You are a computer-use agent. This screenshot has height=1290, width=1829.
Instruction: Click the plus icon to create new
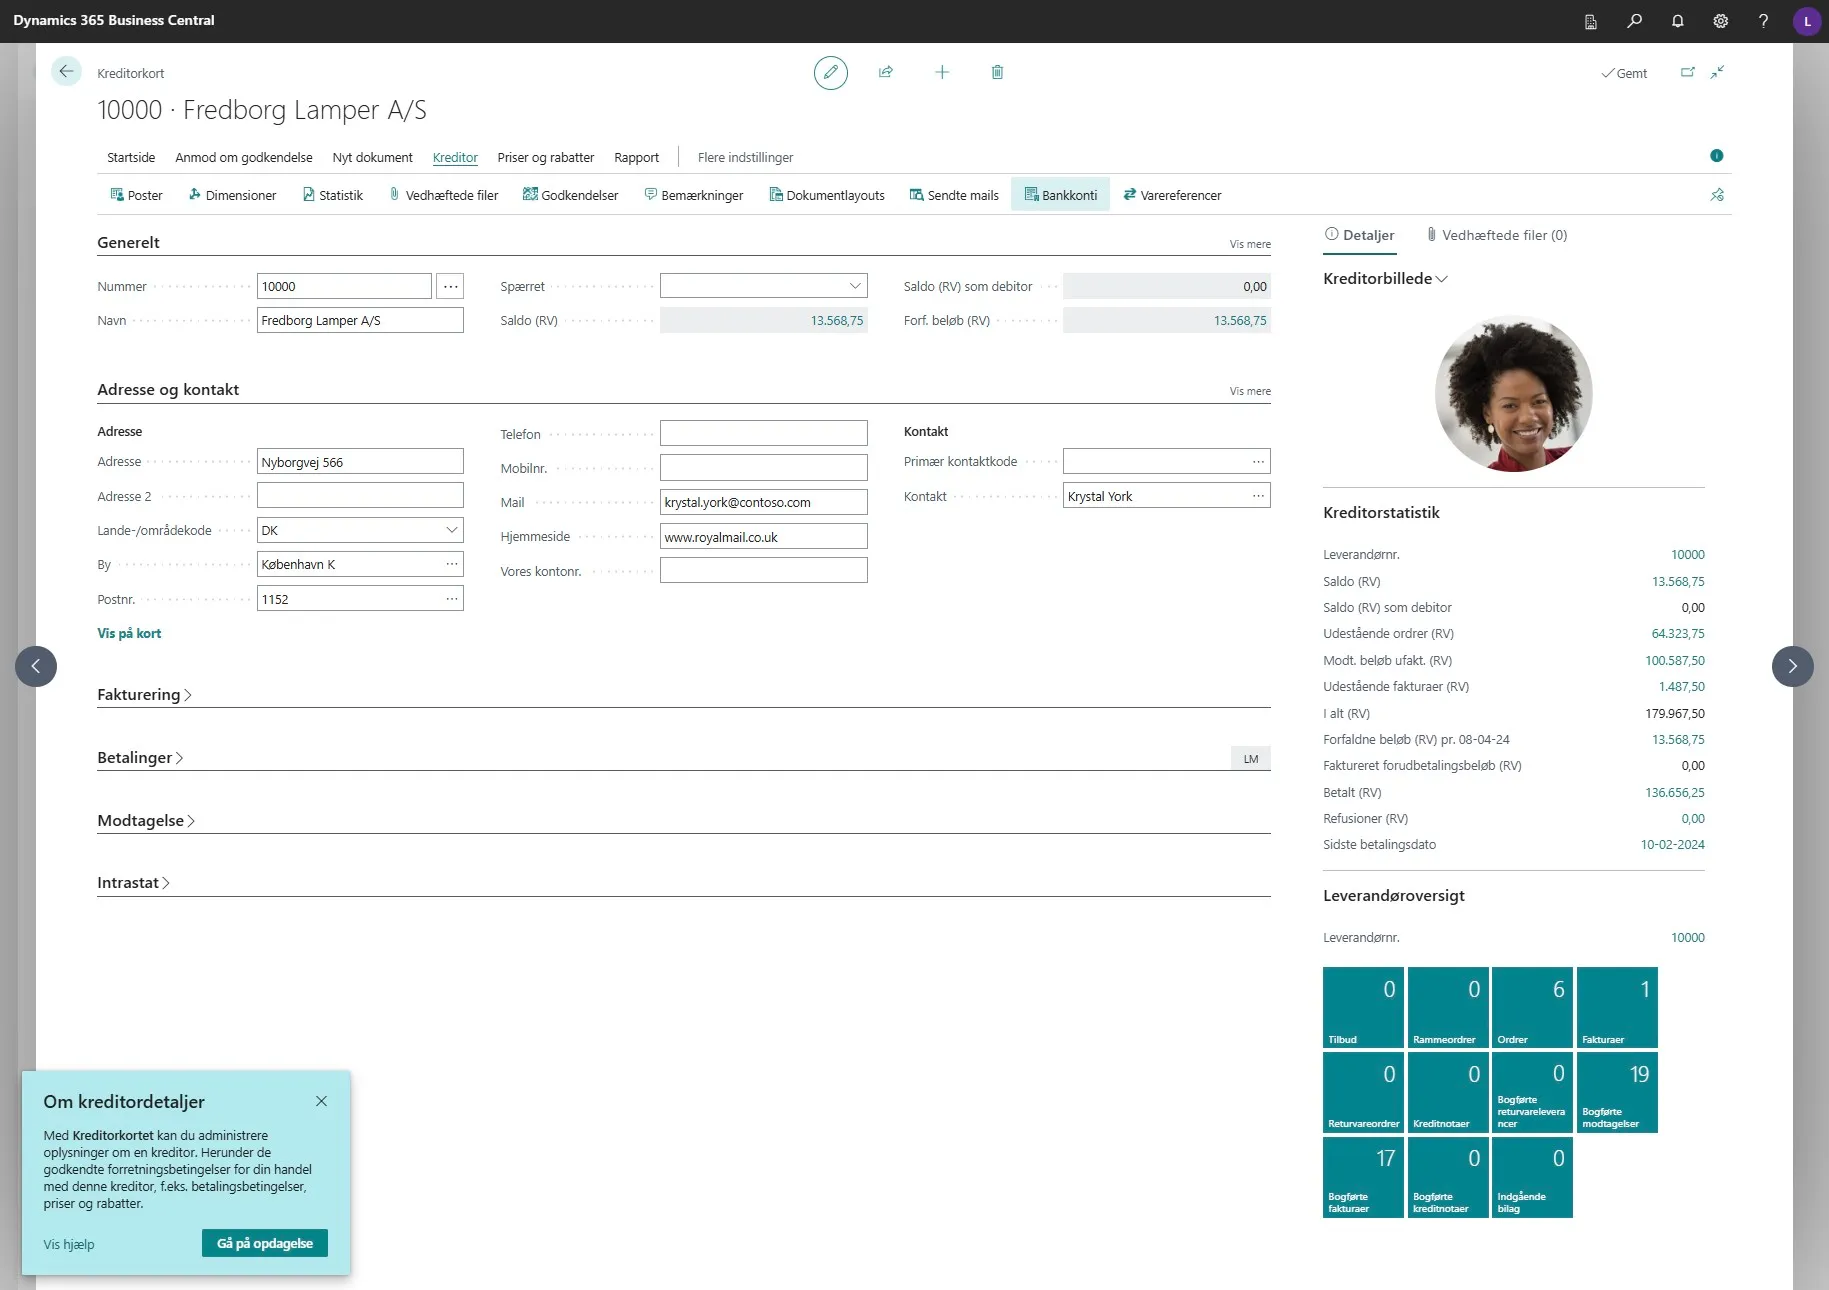[941, 72]
